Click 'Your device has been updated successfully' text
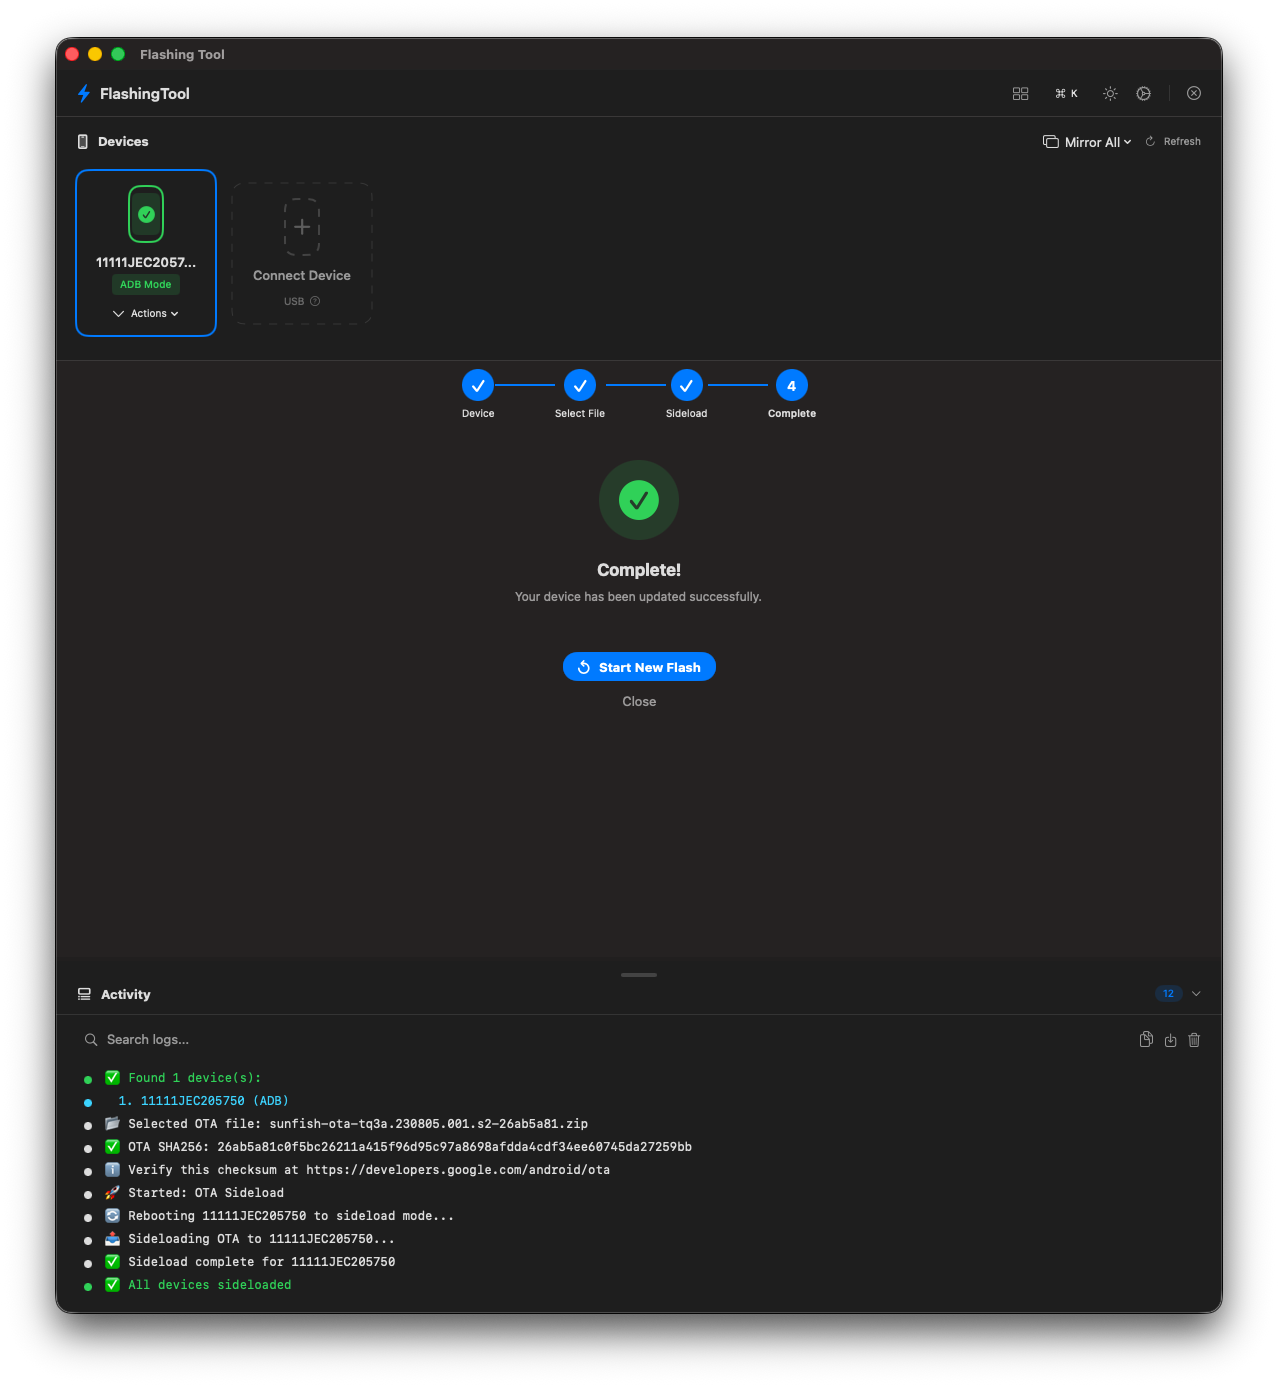The height and width of the screenshot is (1387, 1278). pos(638,597)
